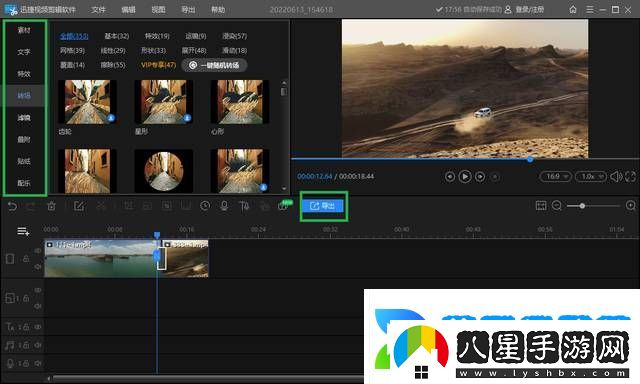Open the 1.0x playback speed dropdown
Viewport: 640px width, 384px height.
591,176
